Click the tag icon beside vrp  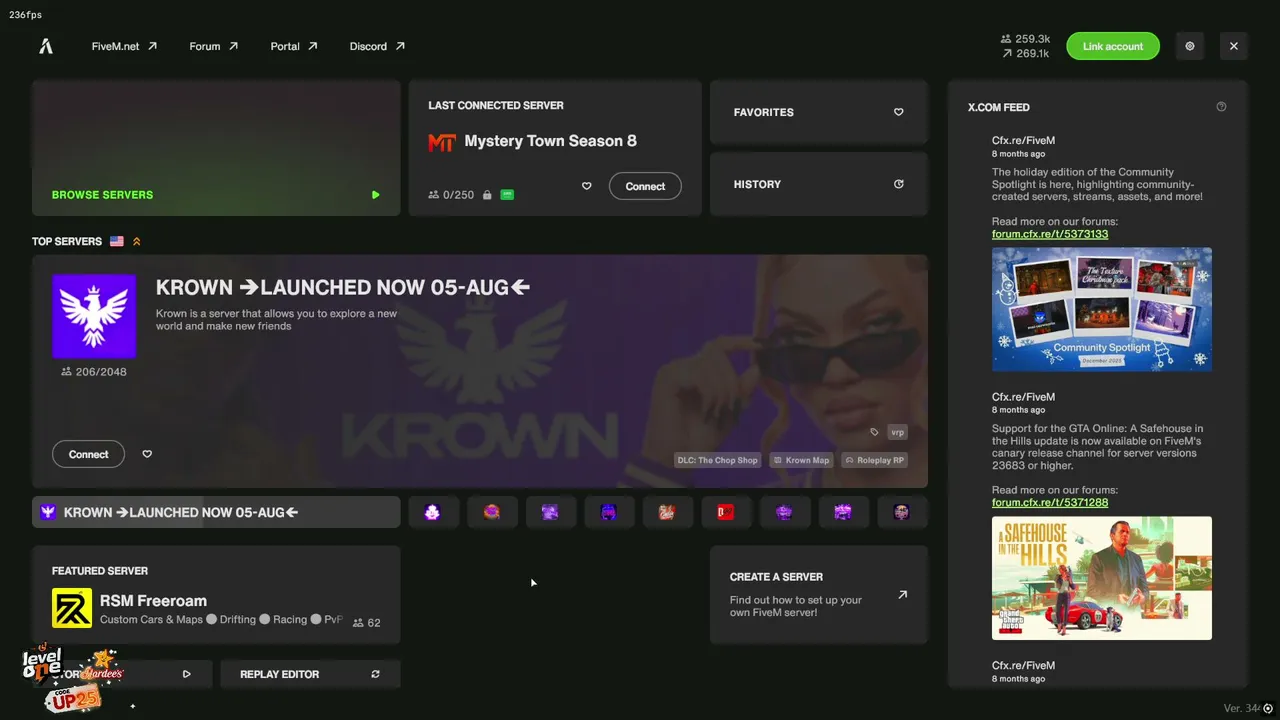(x=874, y=432)
